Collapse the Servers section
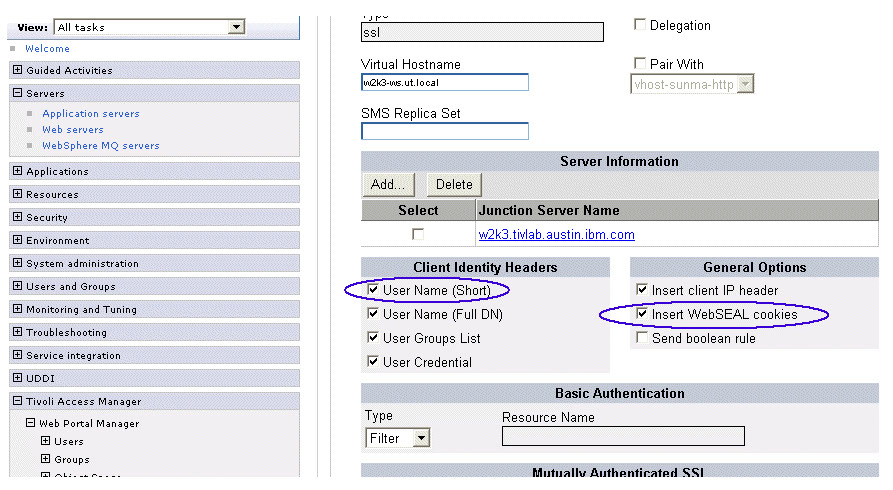Viewport: 893px width, 490px height. (x=18, y=93)
